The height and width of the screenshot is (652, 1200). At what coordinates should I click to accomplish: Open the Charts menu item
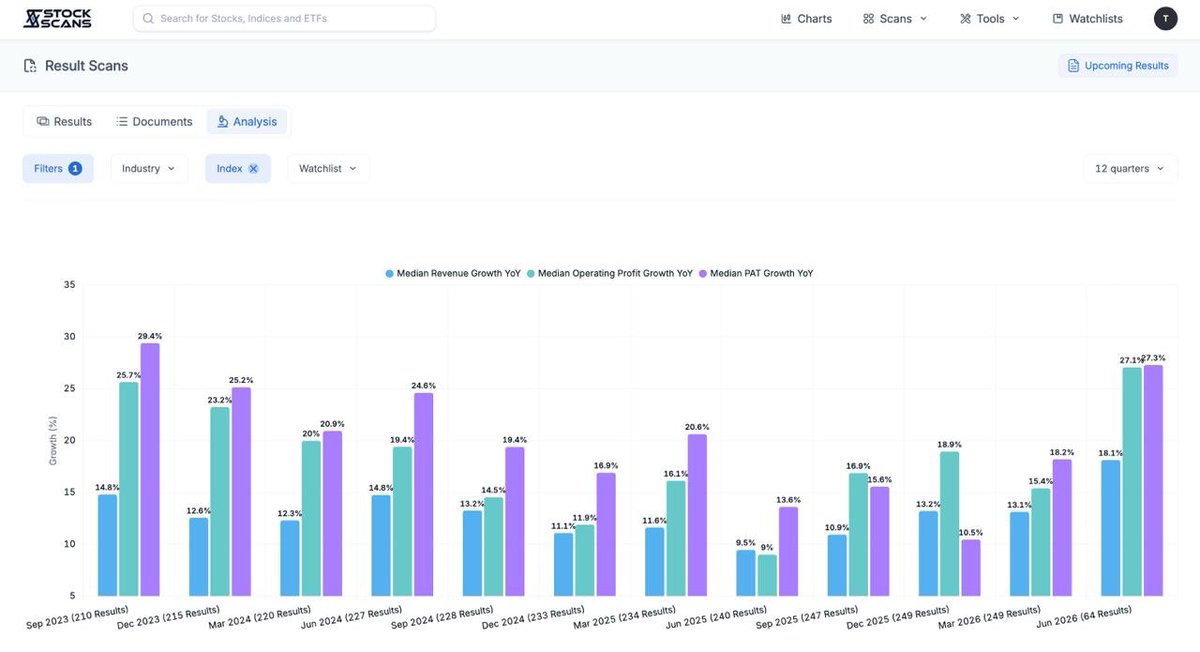pos(806,19)
